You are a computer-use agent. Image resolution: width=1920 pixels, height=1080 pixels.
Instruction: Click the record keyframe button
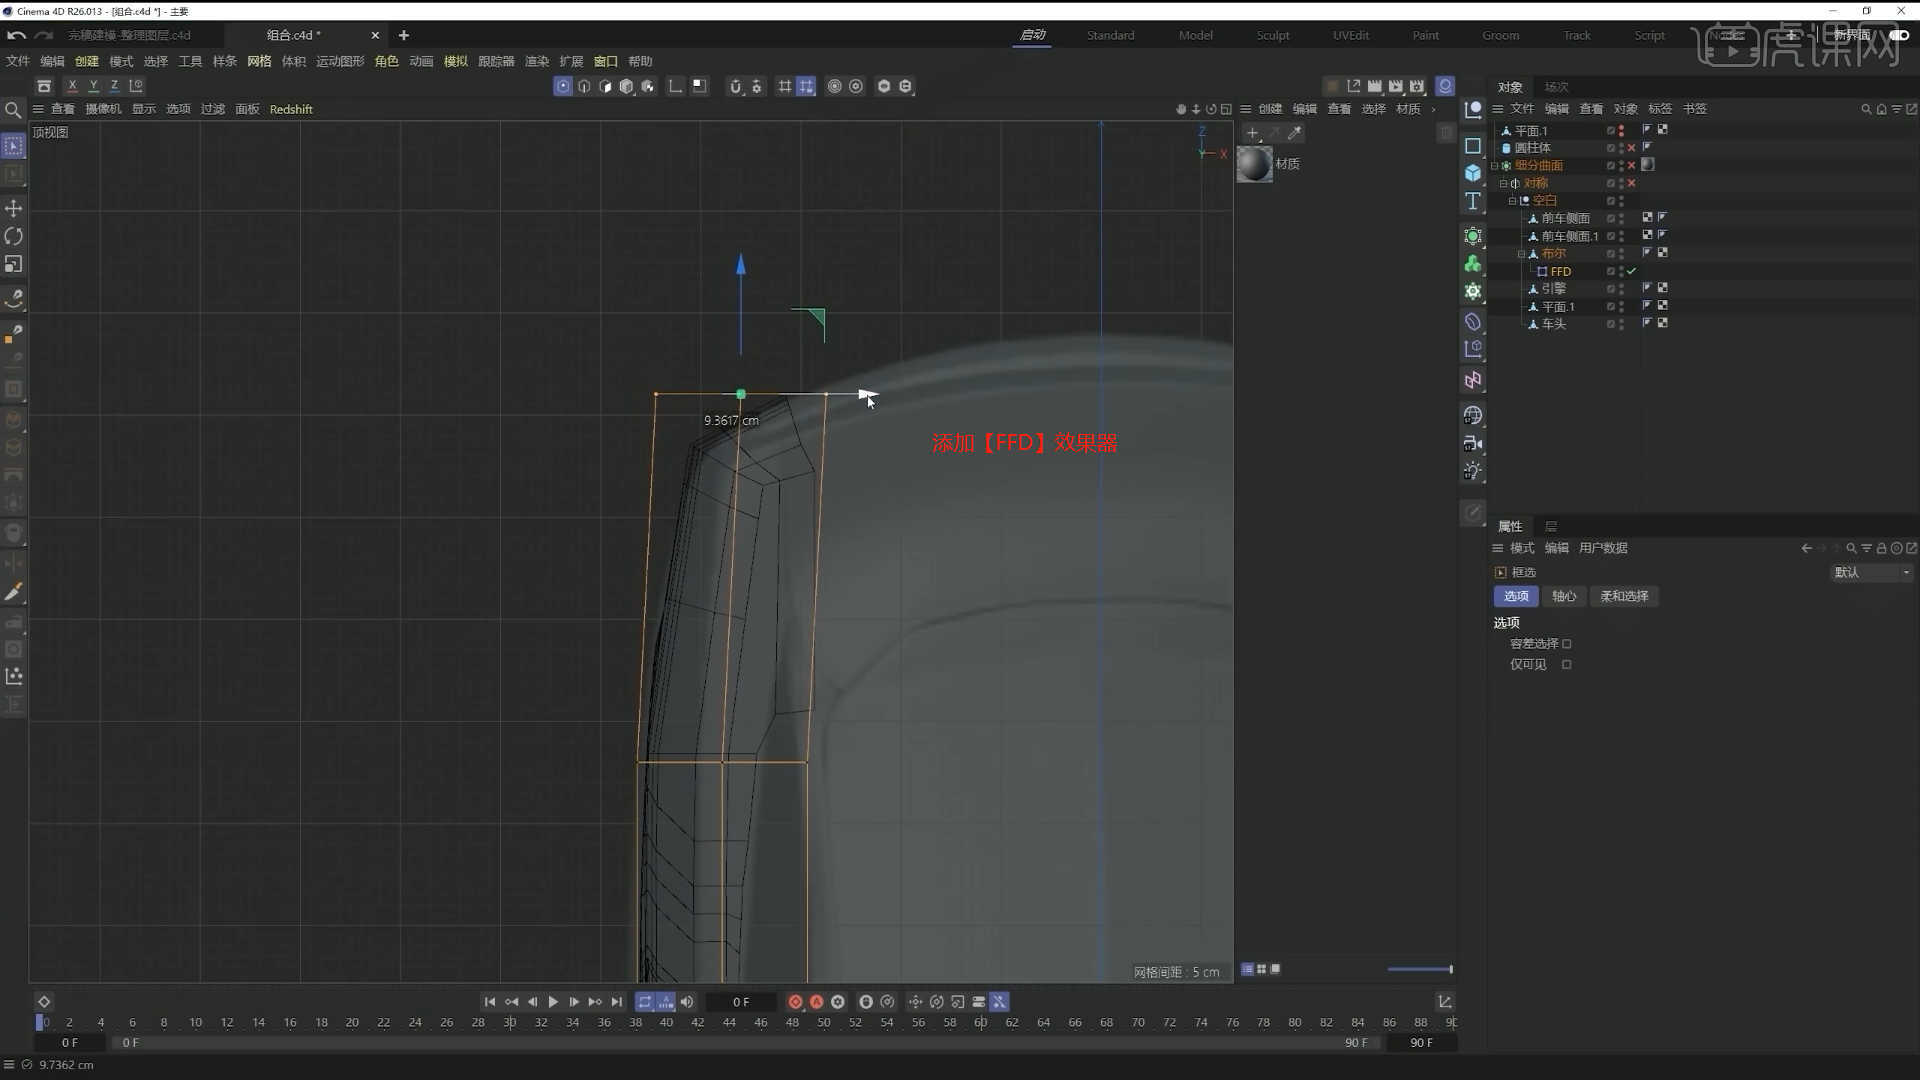click(796, 1002)
